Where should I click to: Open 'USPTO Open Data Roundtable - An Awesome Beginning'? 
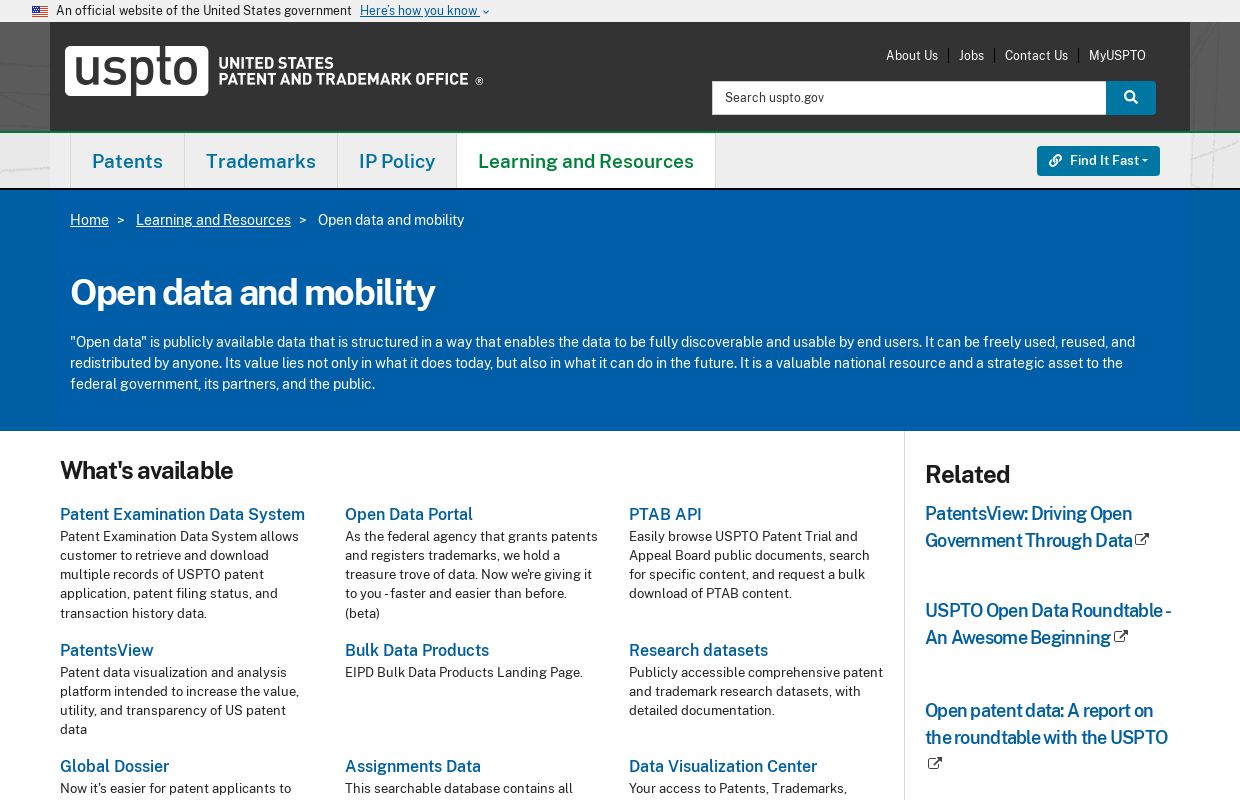click(1047, 624)
